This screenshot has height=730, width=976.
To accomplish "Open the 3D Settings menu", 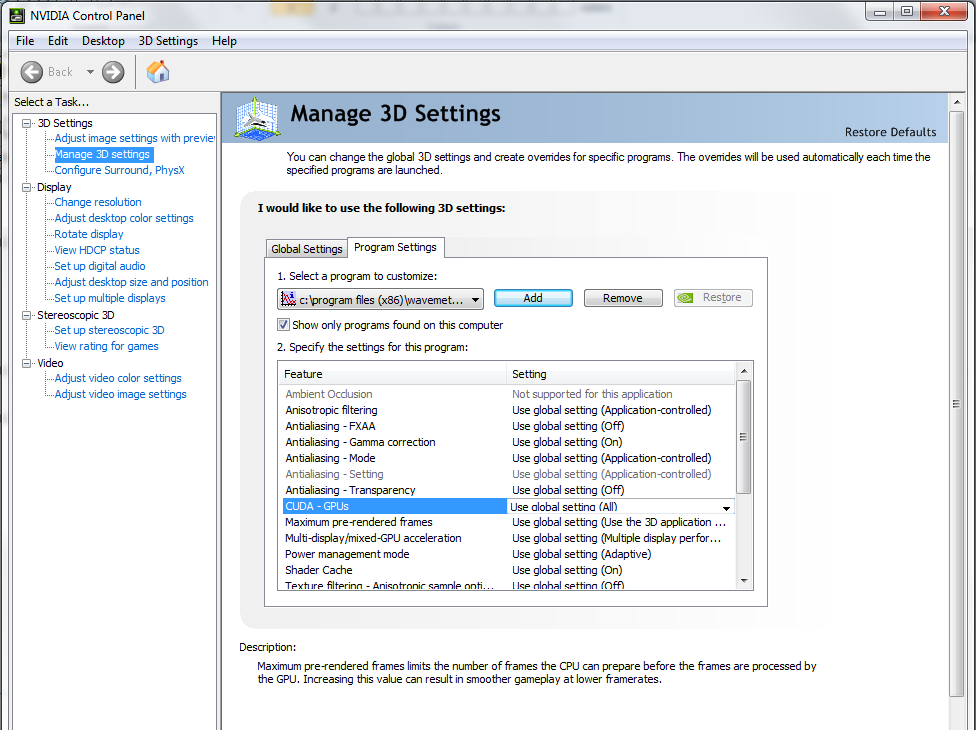I will pyautogui.click(x=168, y=41).
